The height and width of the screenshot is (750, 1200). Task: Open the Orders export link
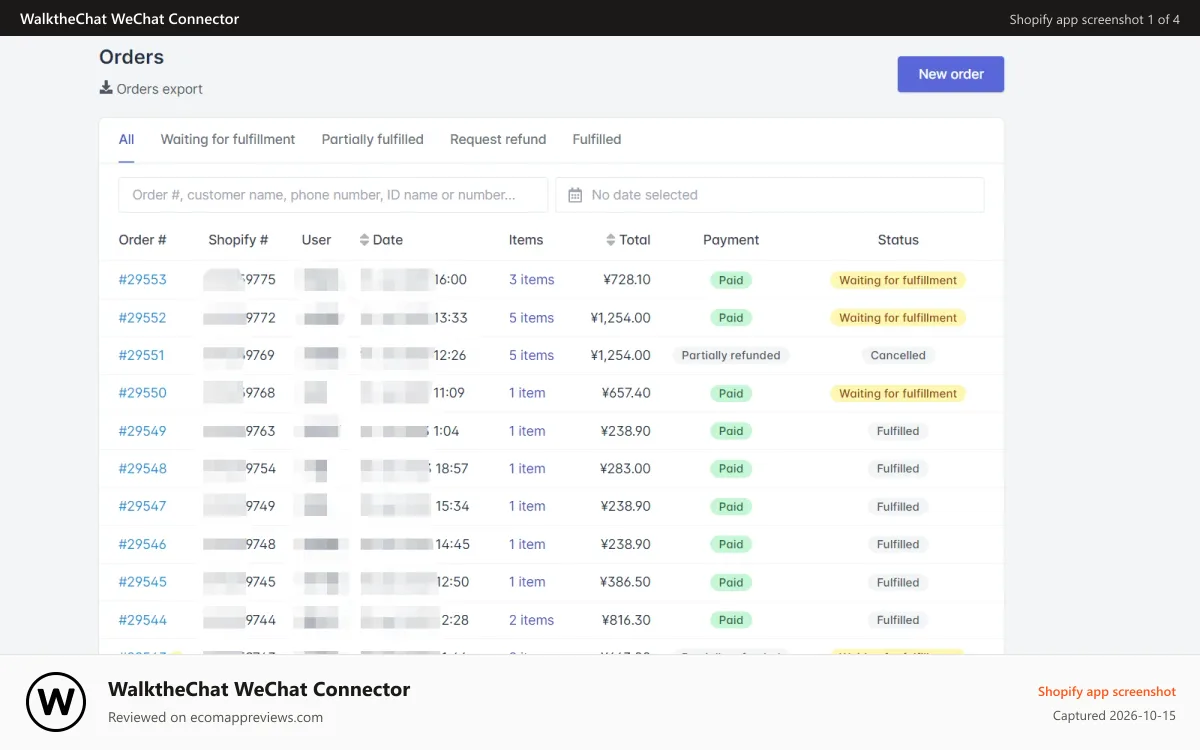point(151,88)
